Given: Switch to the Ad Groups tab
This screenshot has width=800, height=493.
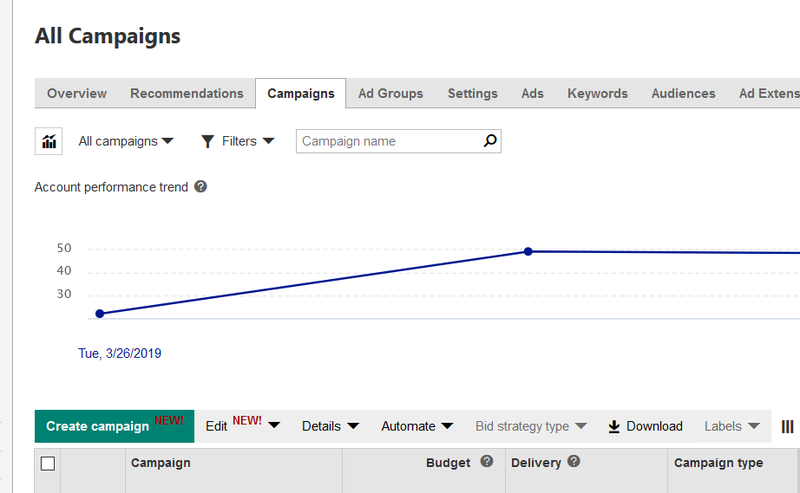Looking at the screenshot, I should click(390, 93).
